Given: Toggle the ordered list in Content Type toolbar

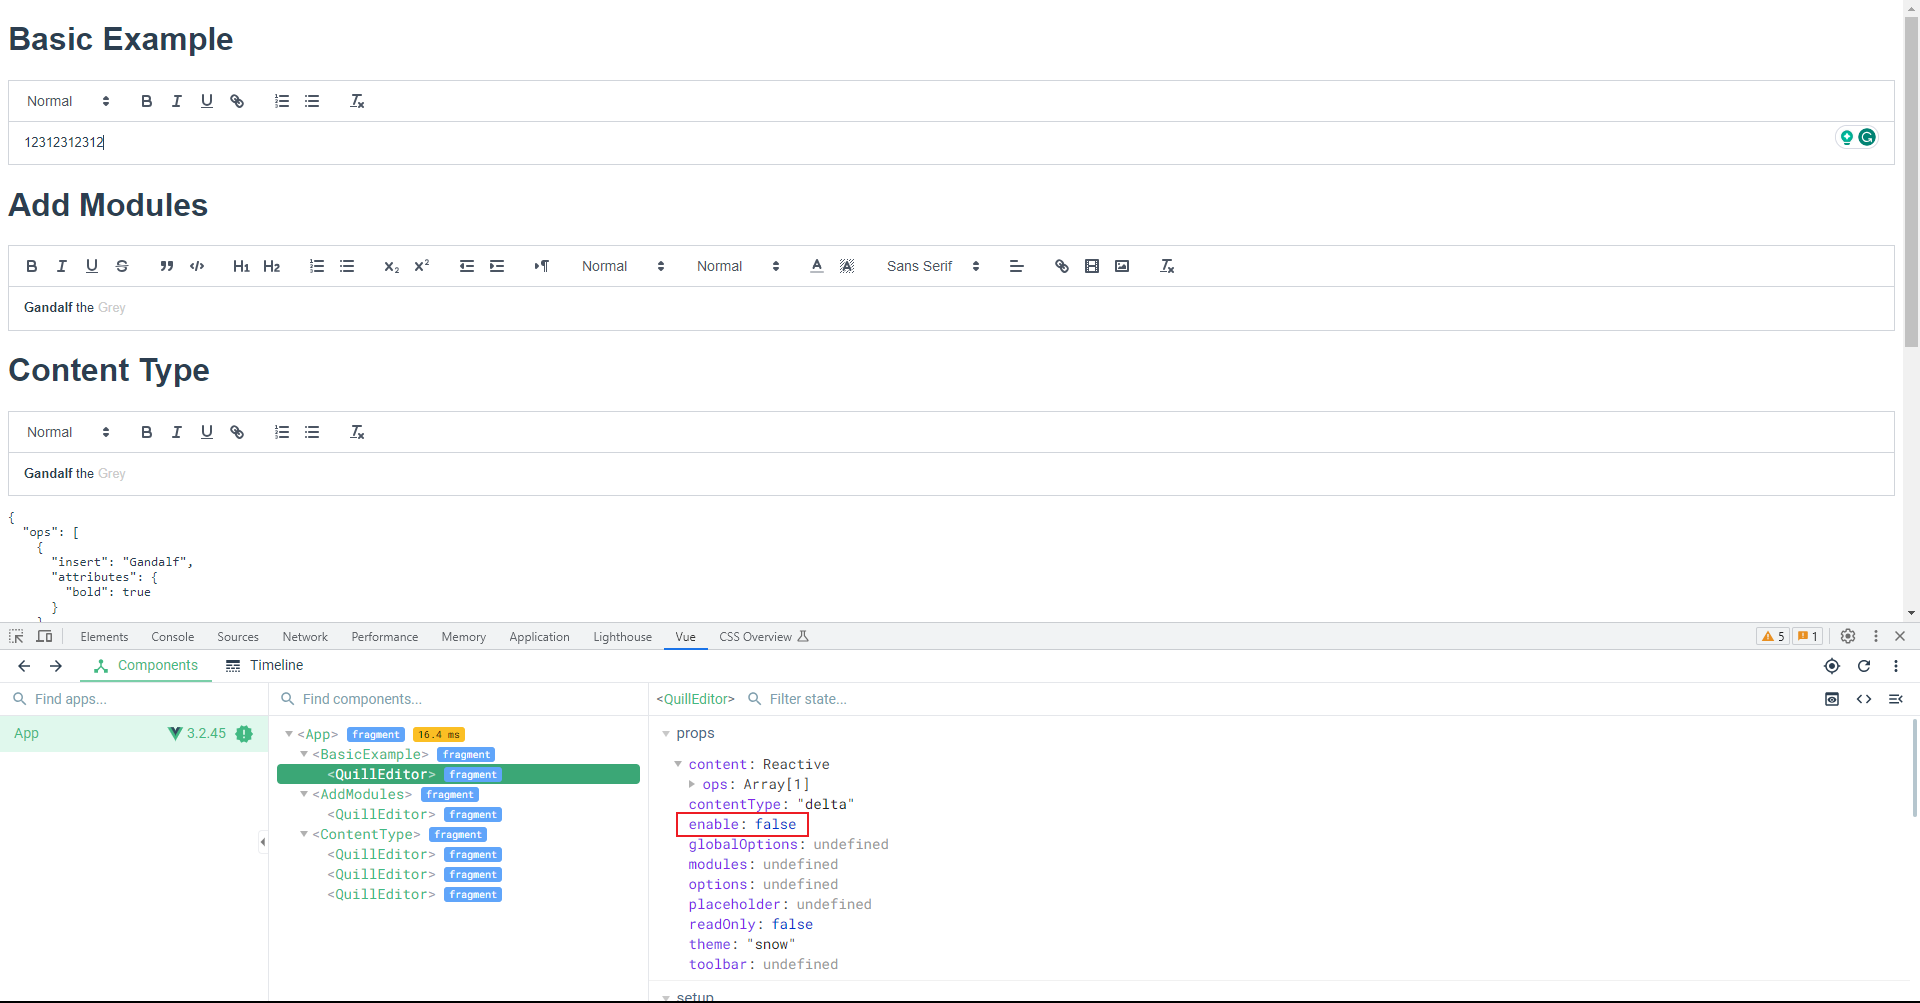Looking at the screenshot, I should pyautogui.click(x=281, y=431).
